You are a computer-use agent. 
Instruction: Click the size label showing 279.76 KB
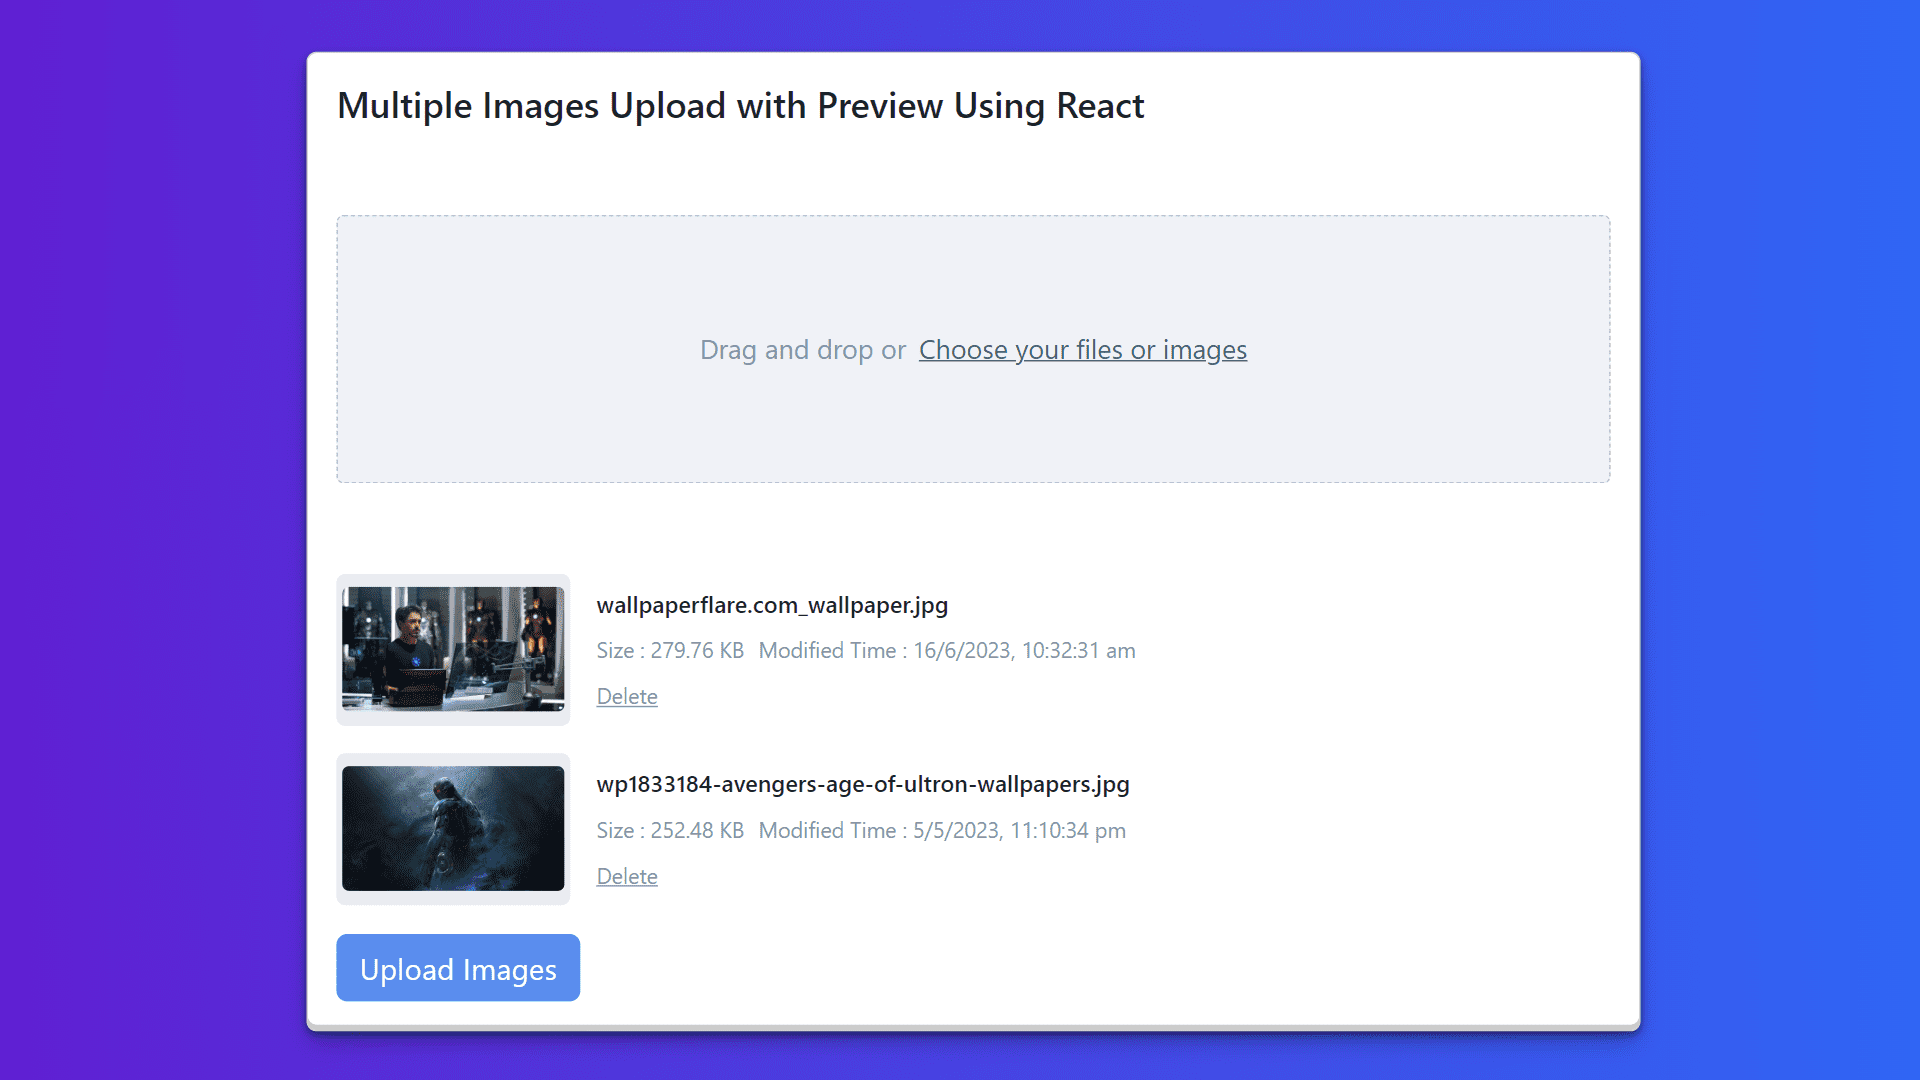tap(669, 650)
